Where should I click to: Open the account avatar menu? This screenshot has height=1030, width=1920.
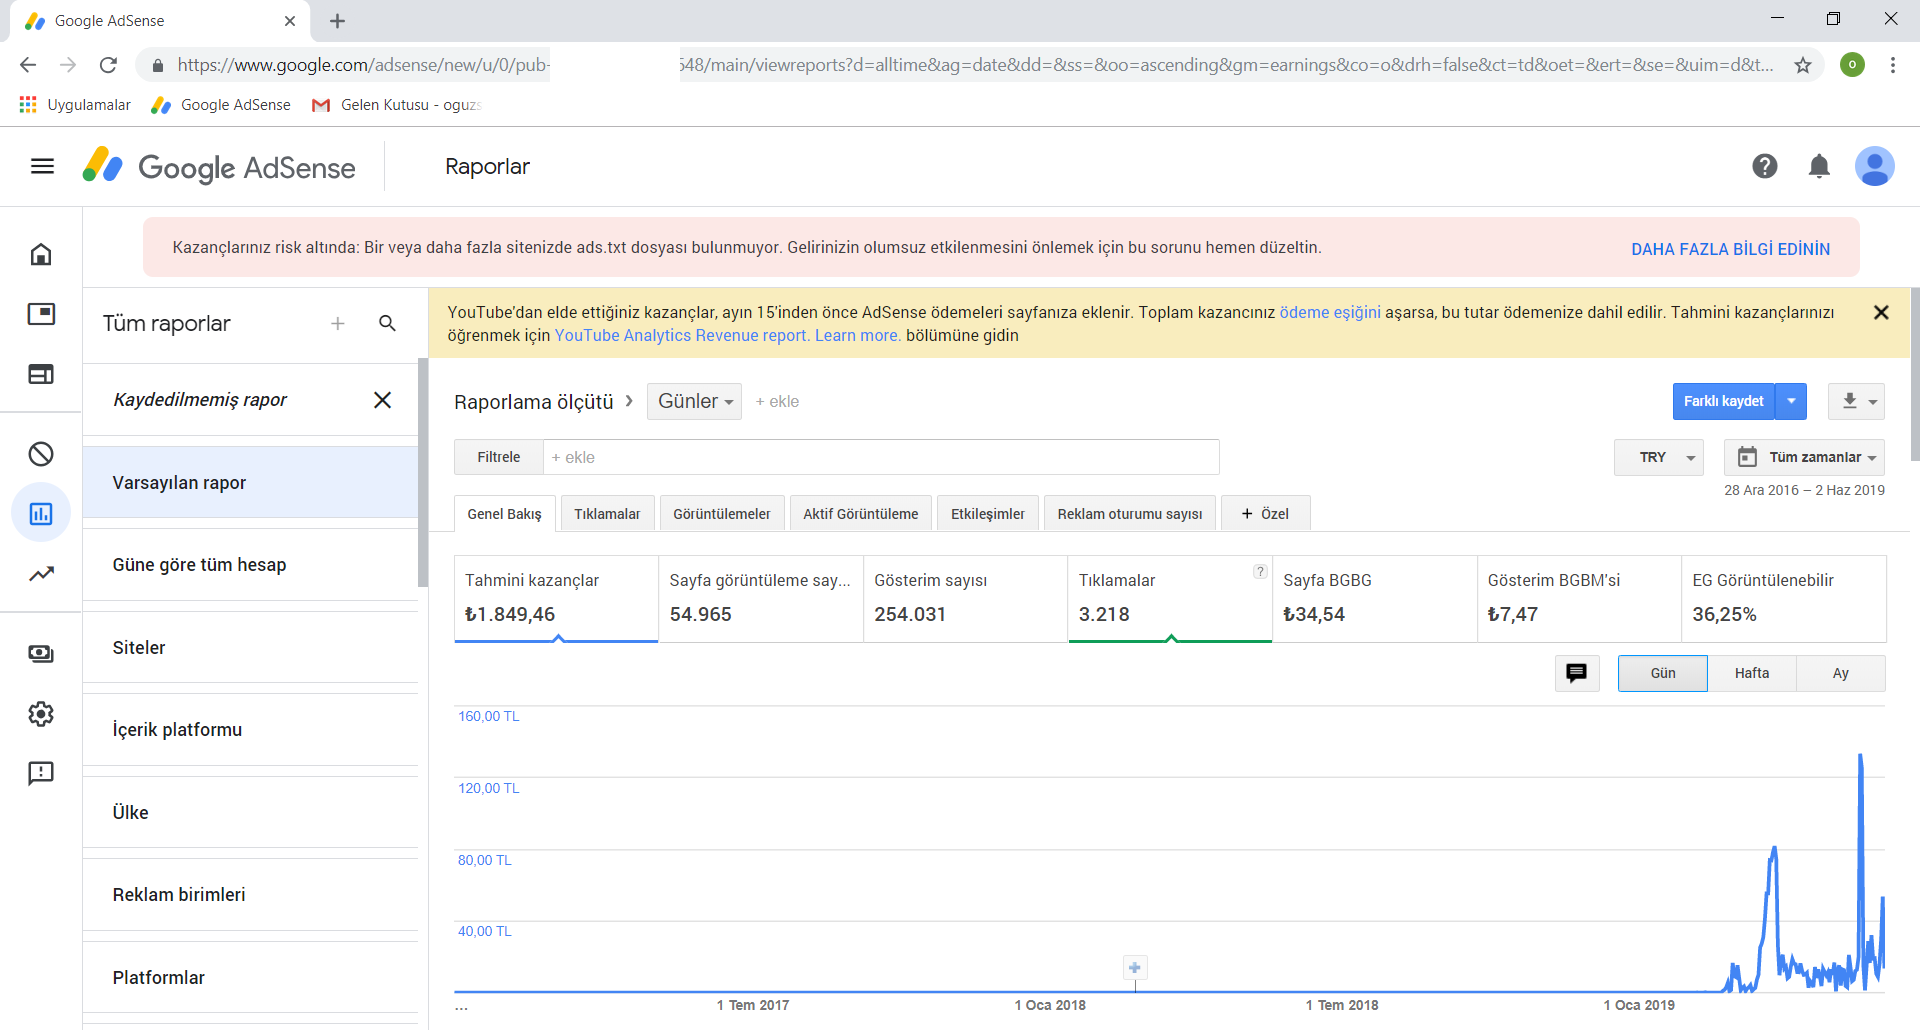1874,166
